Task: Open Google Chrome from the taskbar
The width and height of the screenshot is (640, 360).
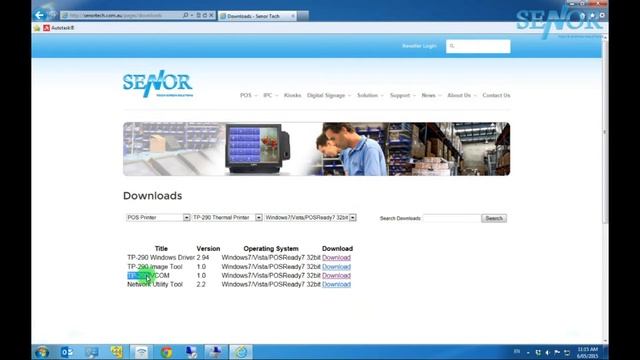Action: tap(166, 352)
